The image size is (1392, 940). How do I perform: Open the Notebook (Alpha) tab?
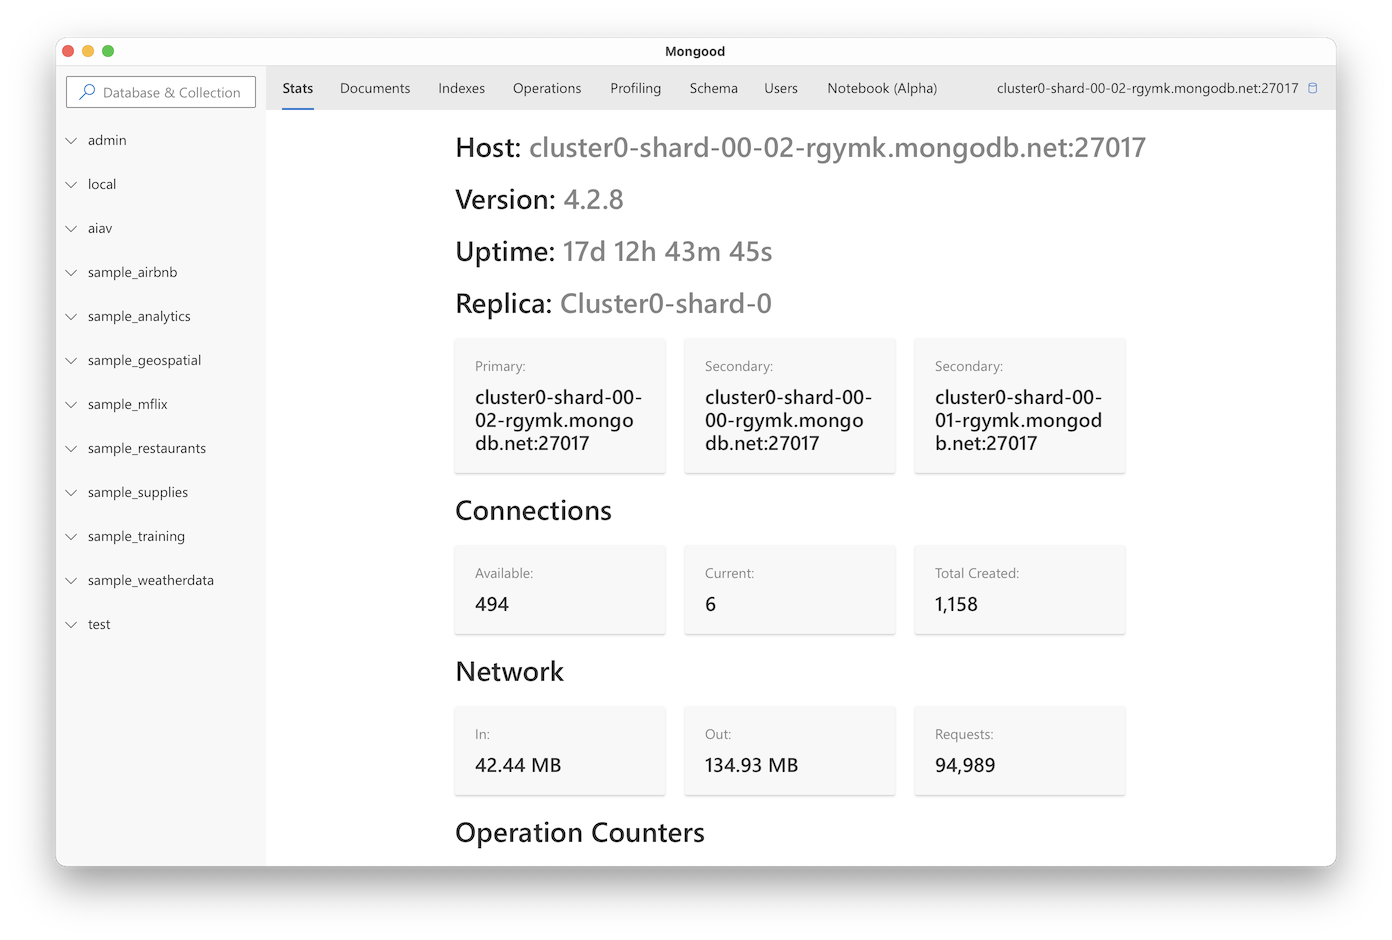click(x=882, y=88)
